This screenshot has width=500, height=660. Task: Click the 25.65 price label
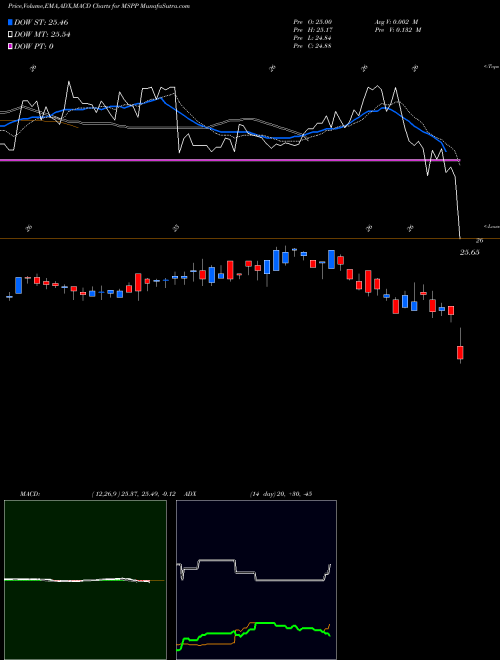(x=469, y=253)
